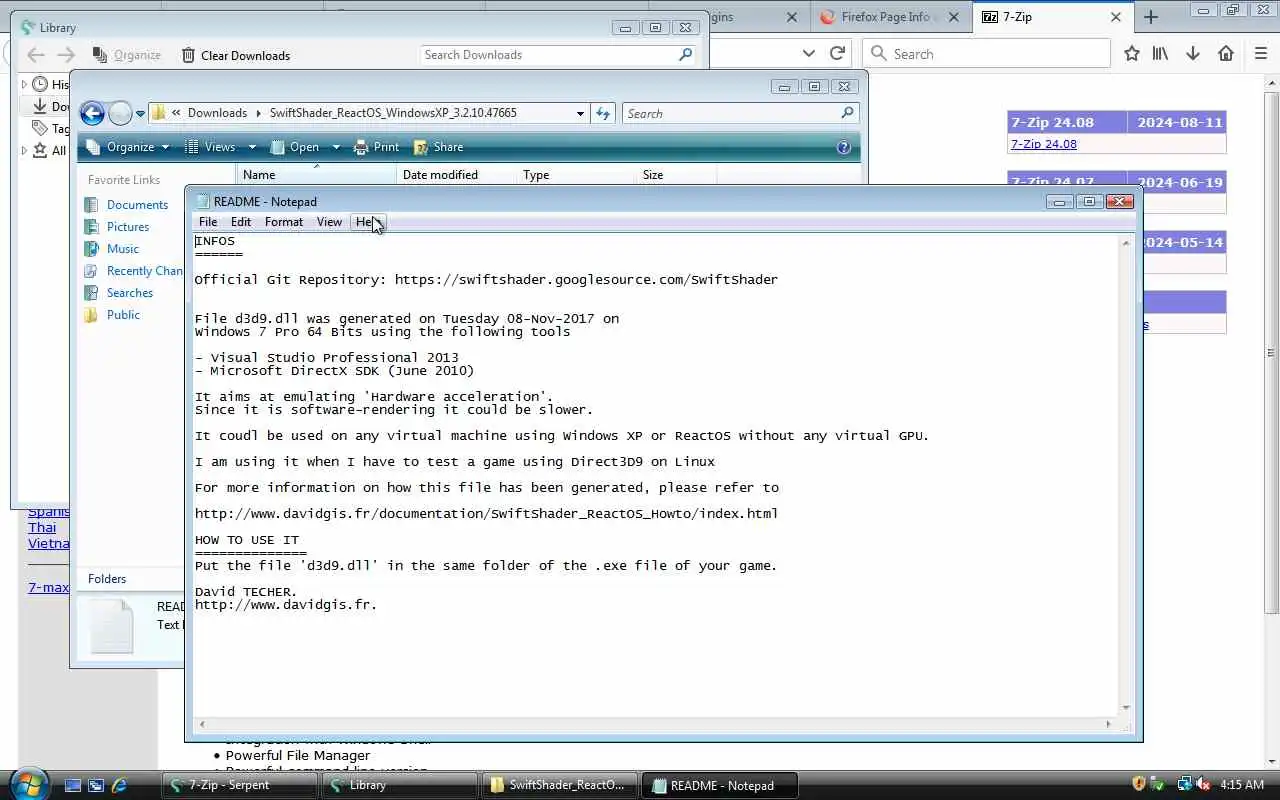This screenshot has width=1280, height=800.
Task: Click Print in Explorer toolbar
Action: pos(376,147)
